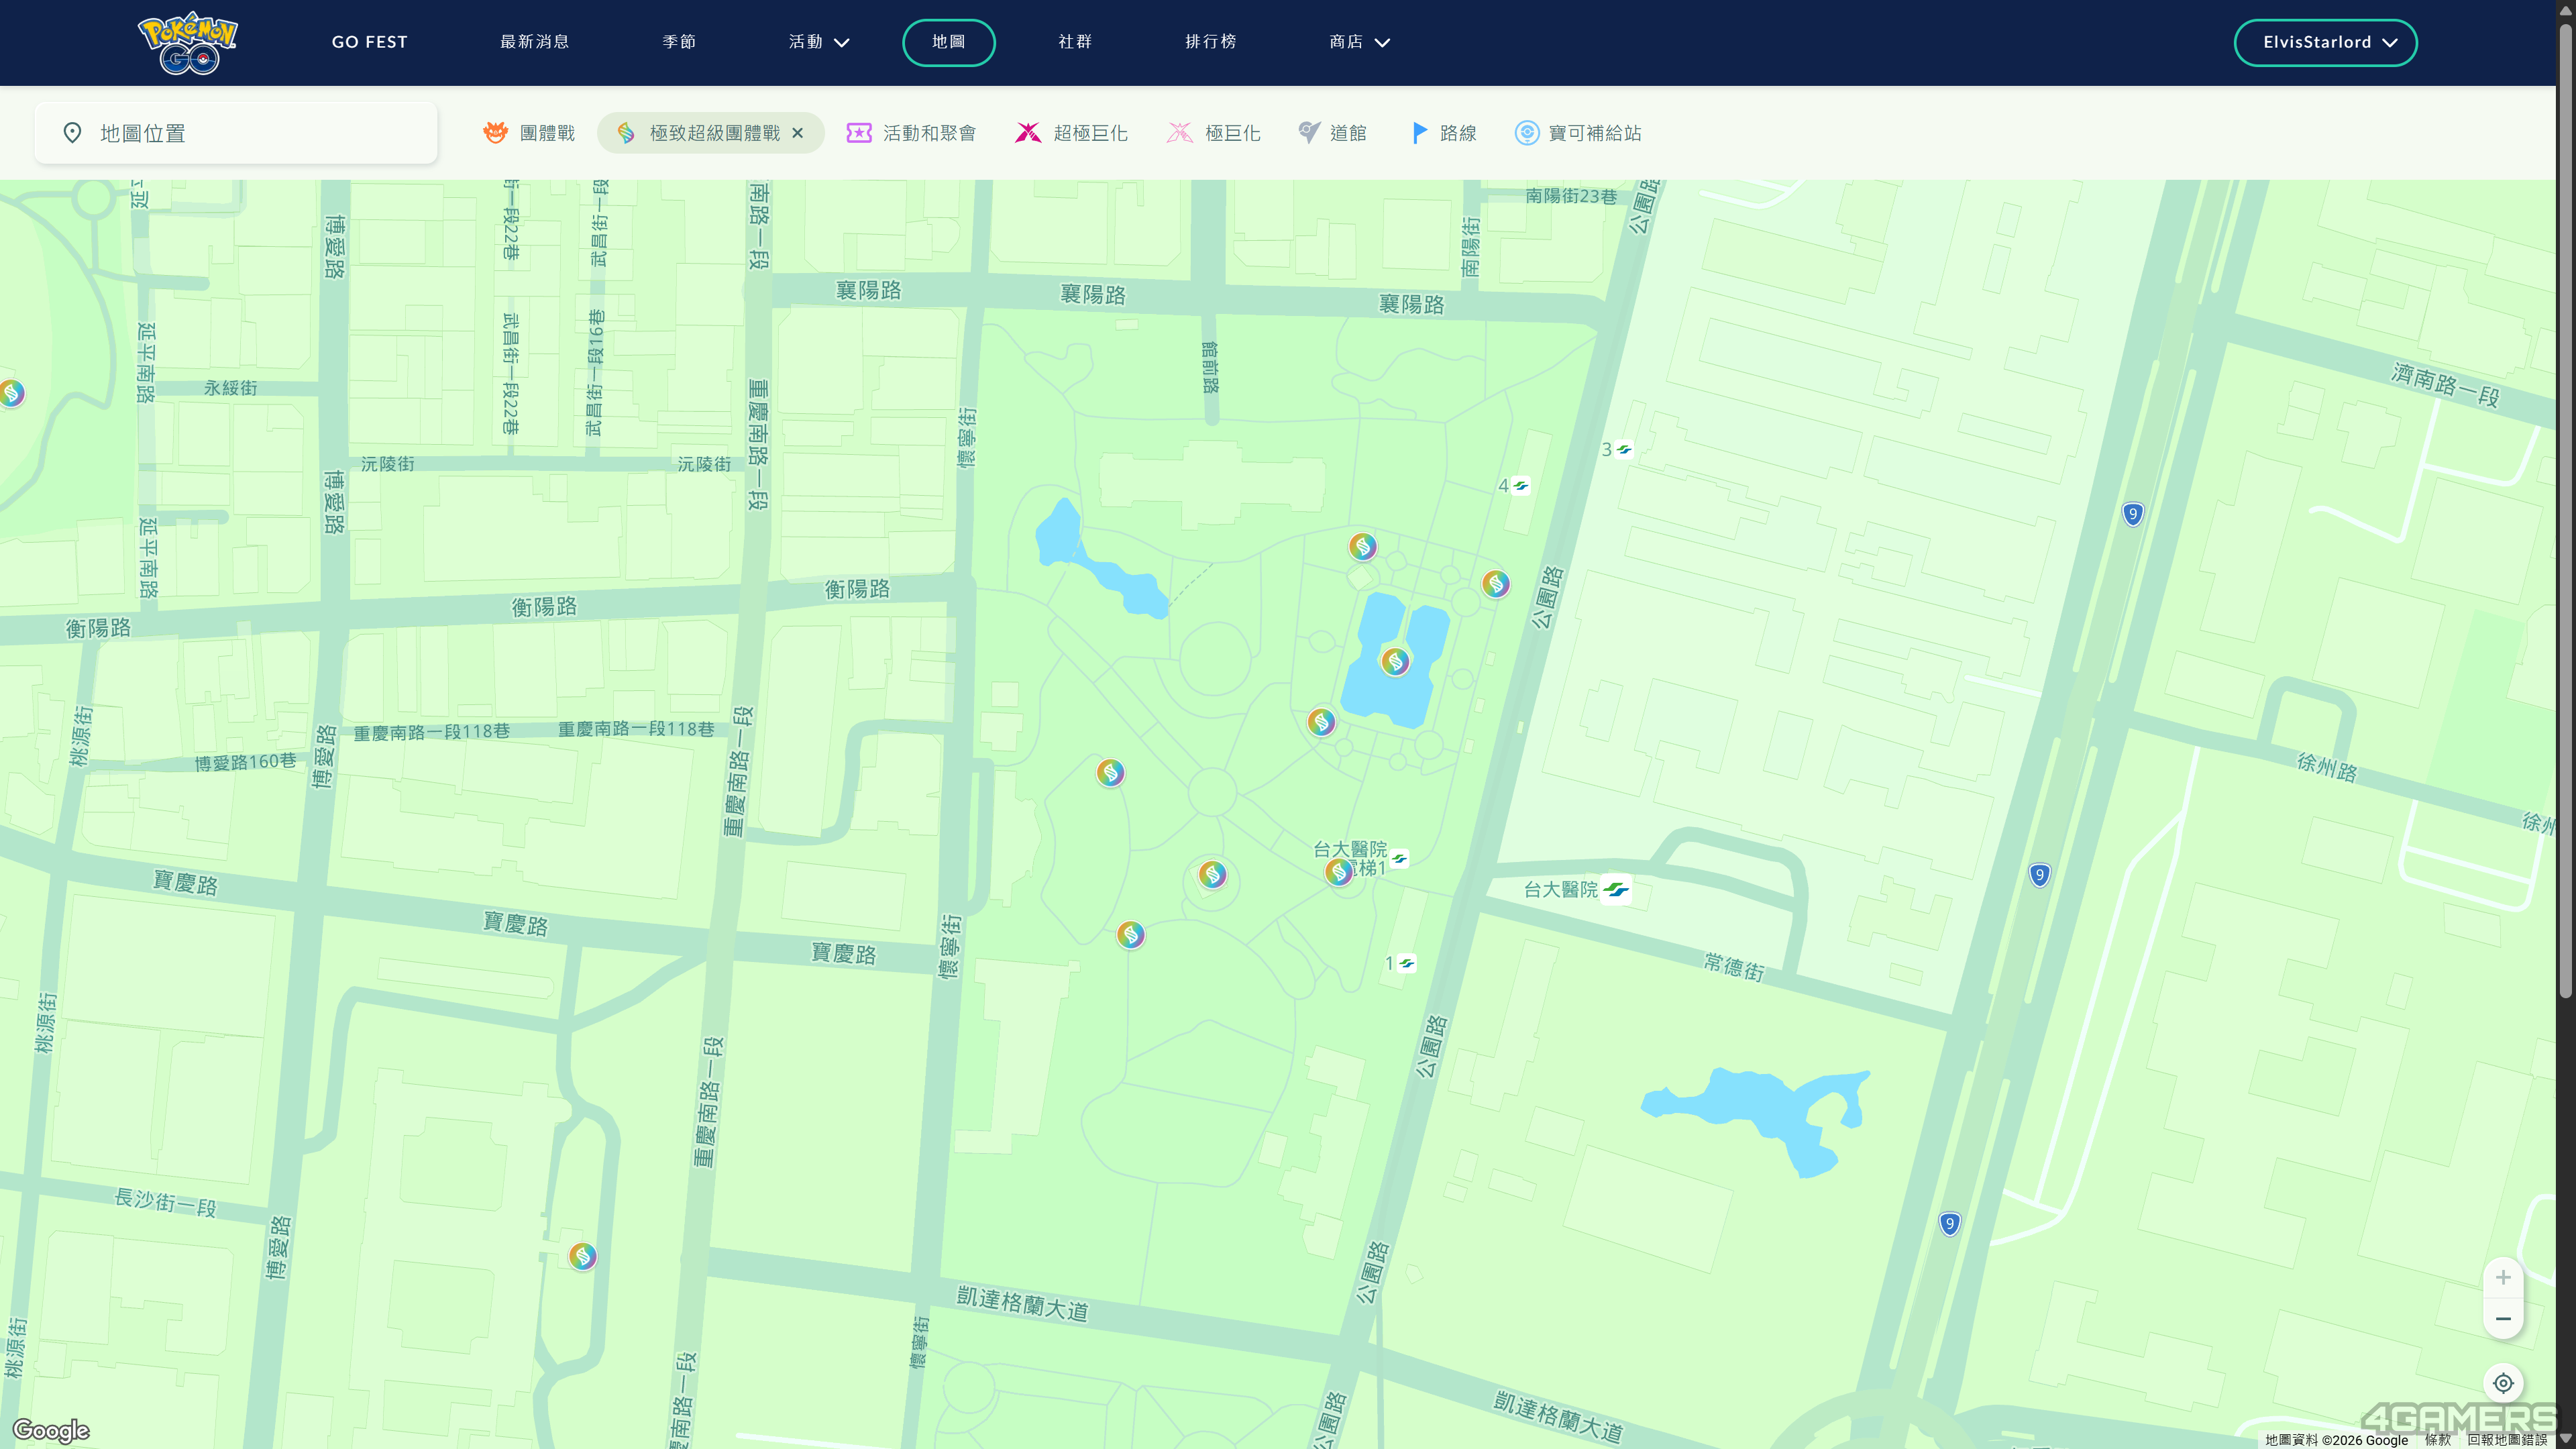Select raid marker at southern park circle
This screenshot has height=1449, width=2576.
[1212, 875]
